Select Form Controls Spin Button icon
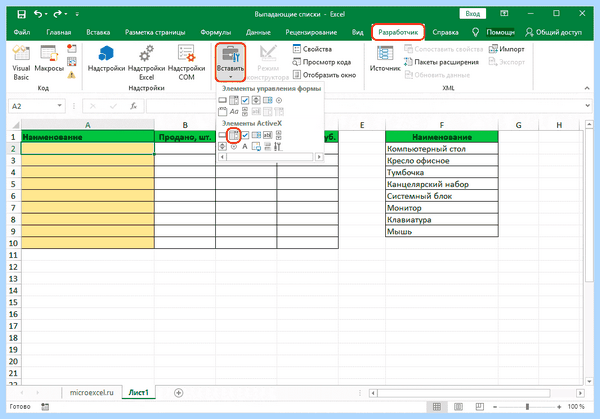The width and height of the screenshot is (600, 419). (x=256, y=100)
